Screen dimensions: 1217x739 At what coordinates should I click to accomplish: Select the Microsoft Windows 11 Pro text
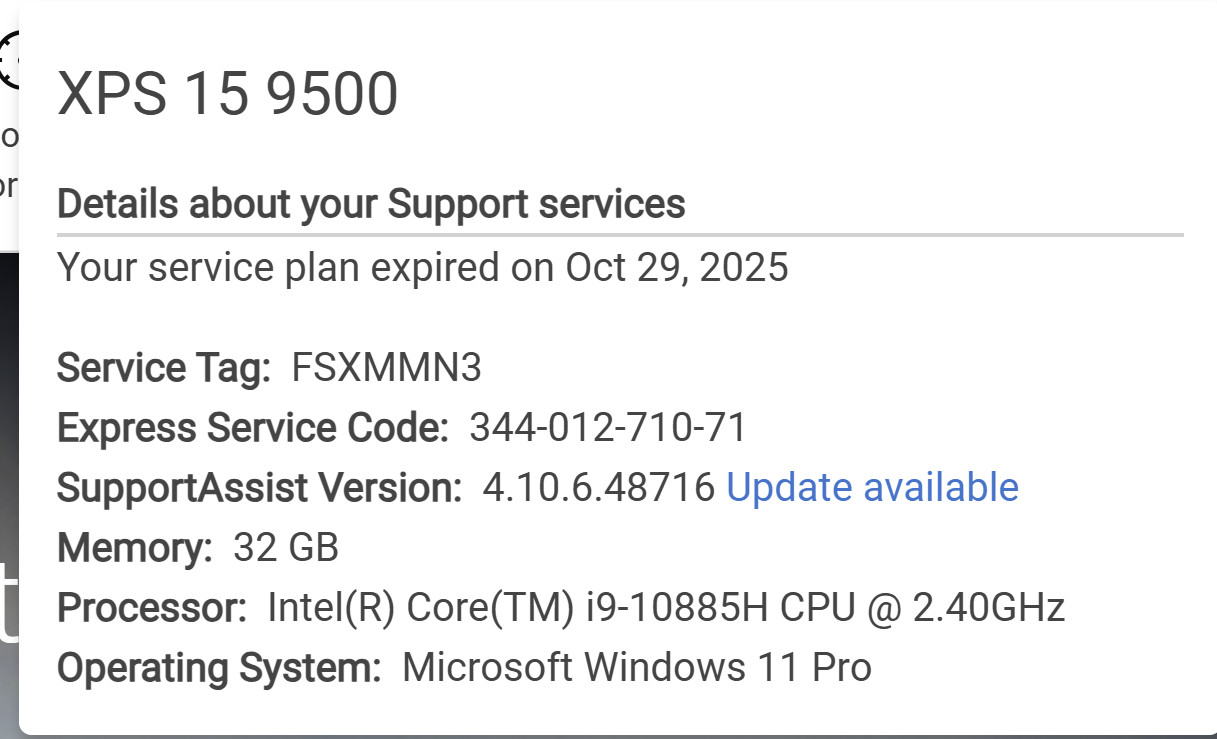(x=637, y=667)
